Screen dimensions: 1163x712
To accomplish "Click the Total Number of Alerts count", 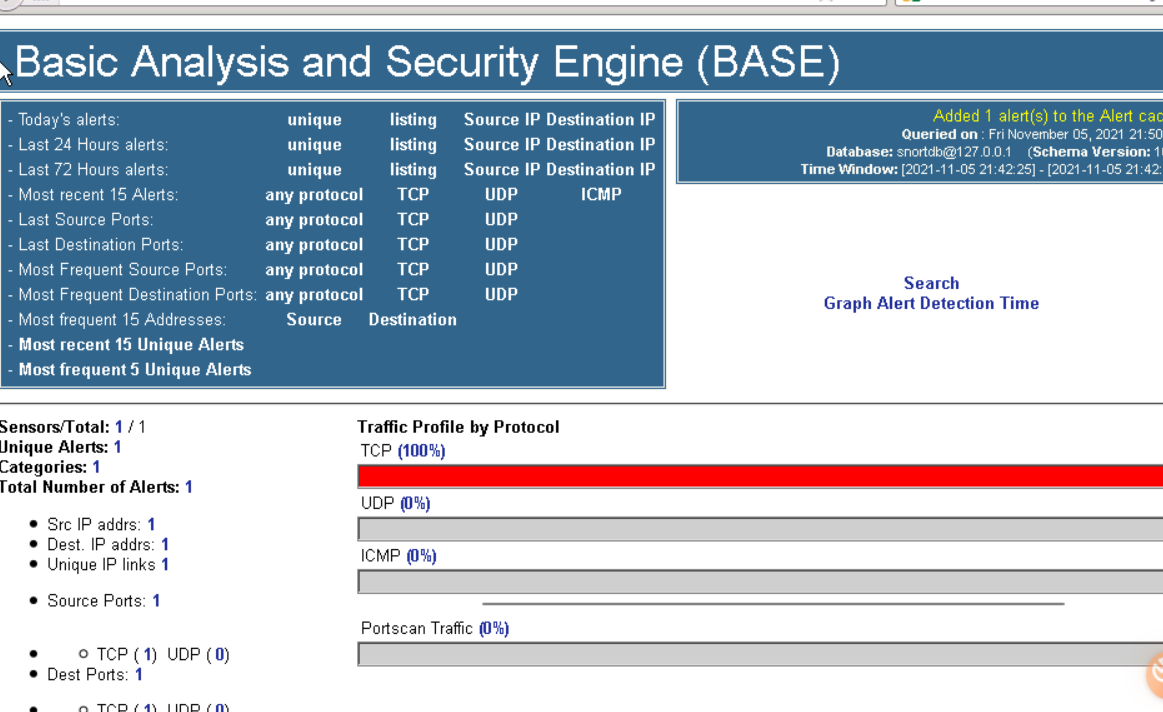I will (188, 487).
